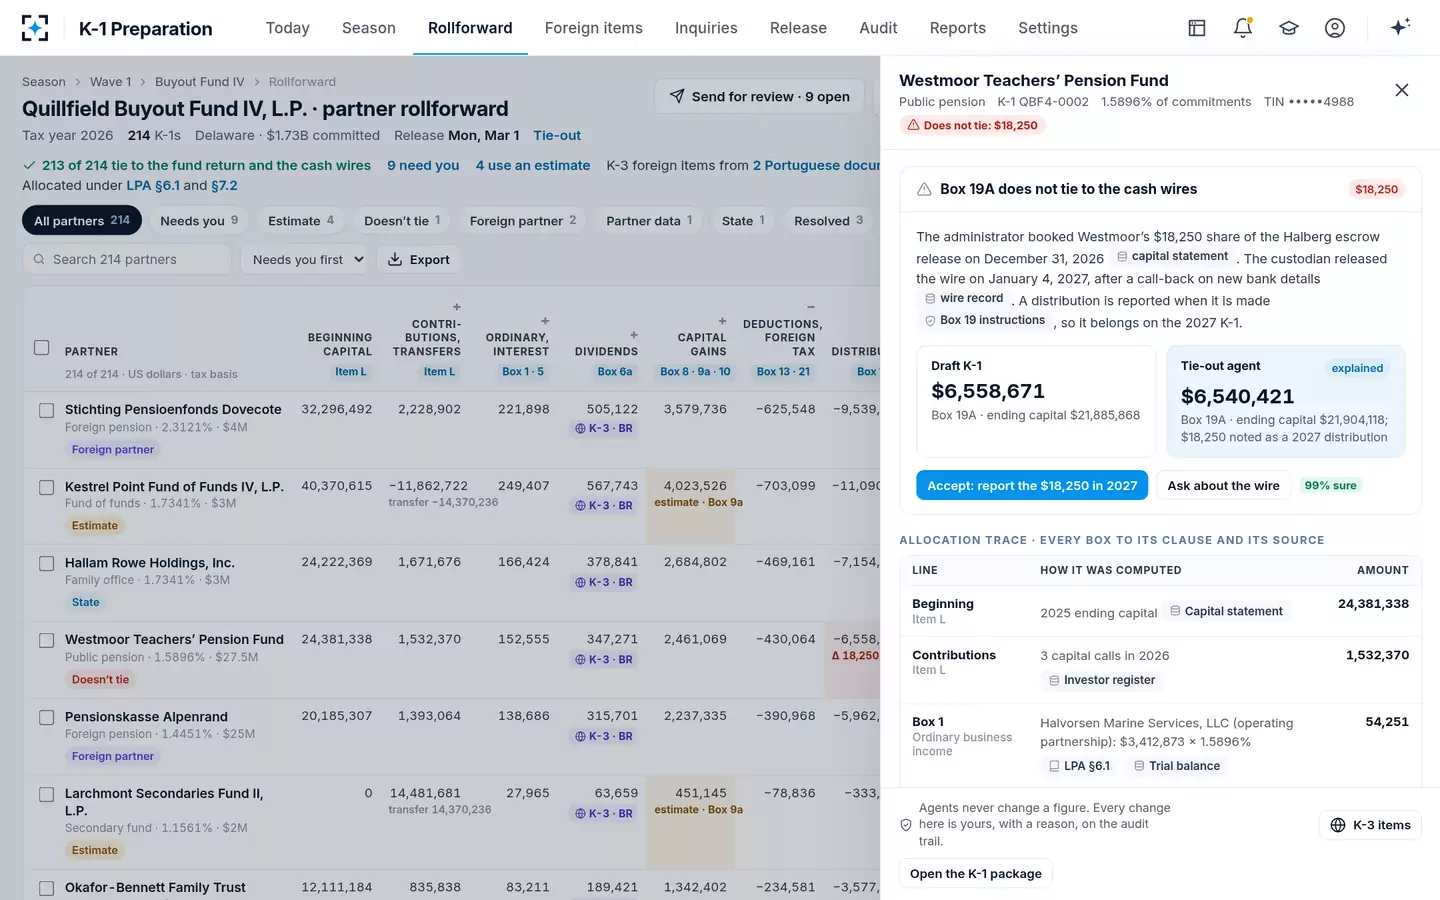Filter by Doesn't tie pill

(x=402, y=221)
